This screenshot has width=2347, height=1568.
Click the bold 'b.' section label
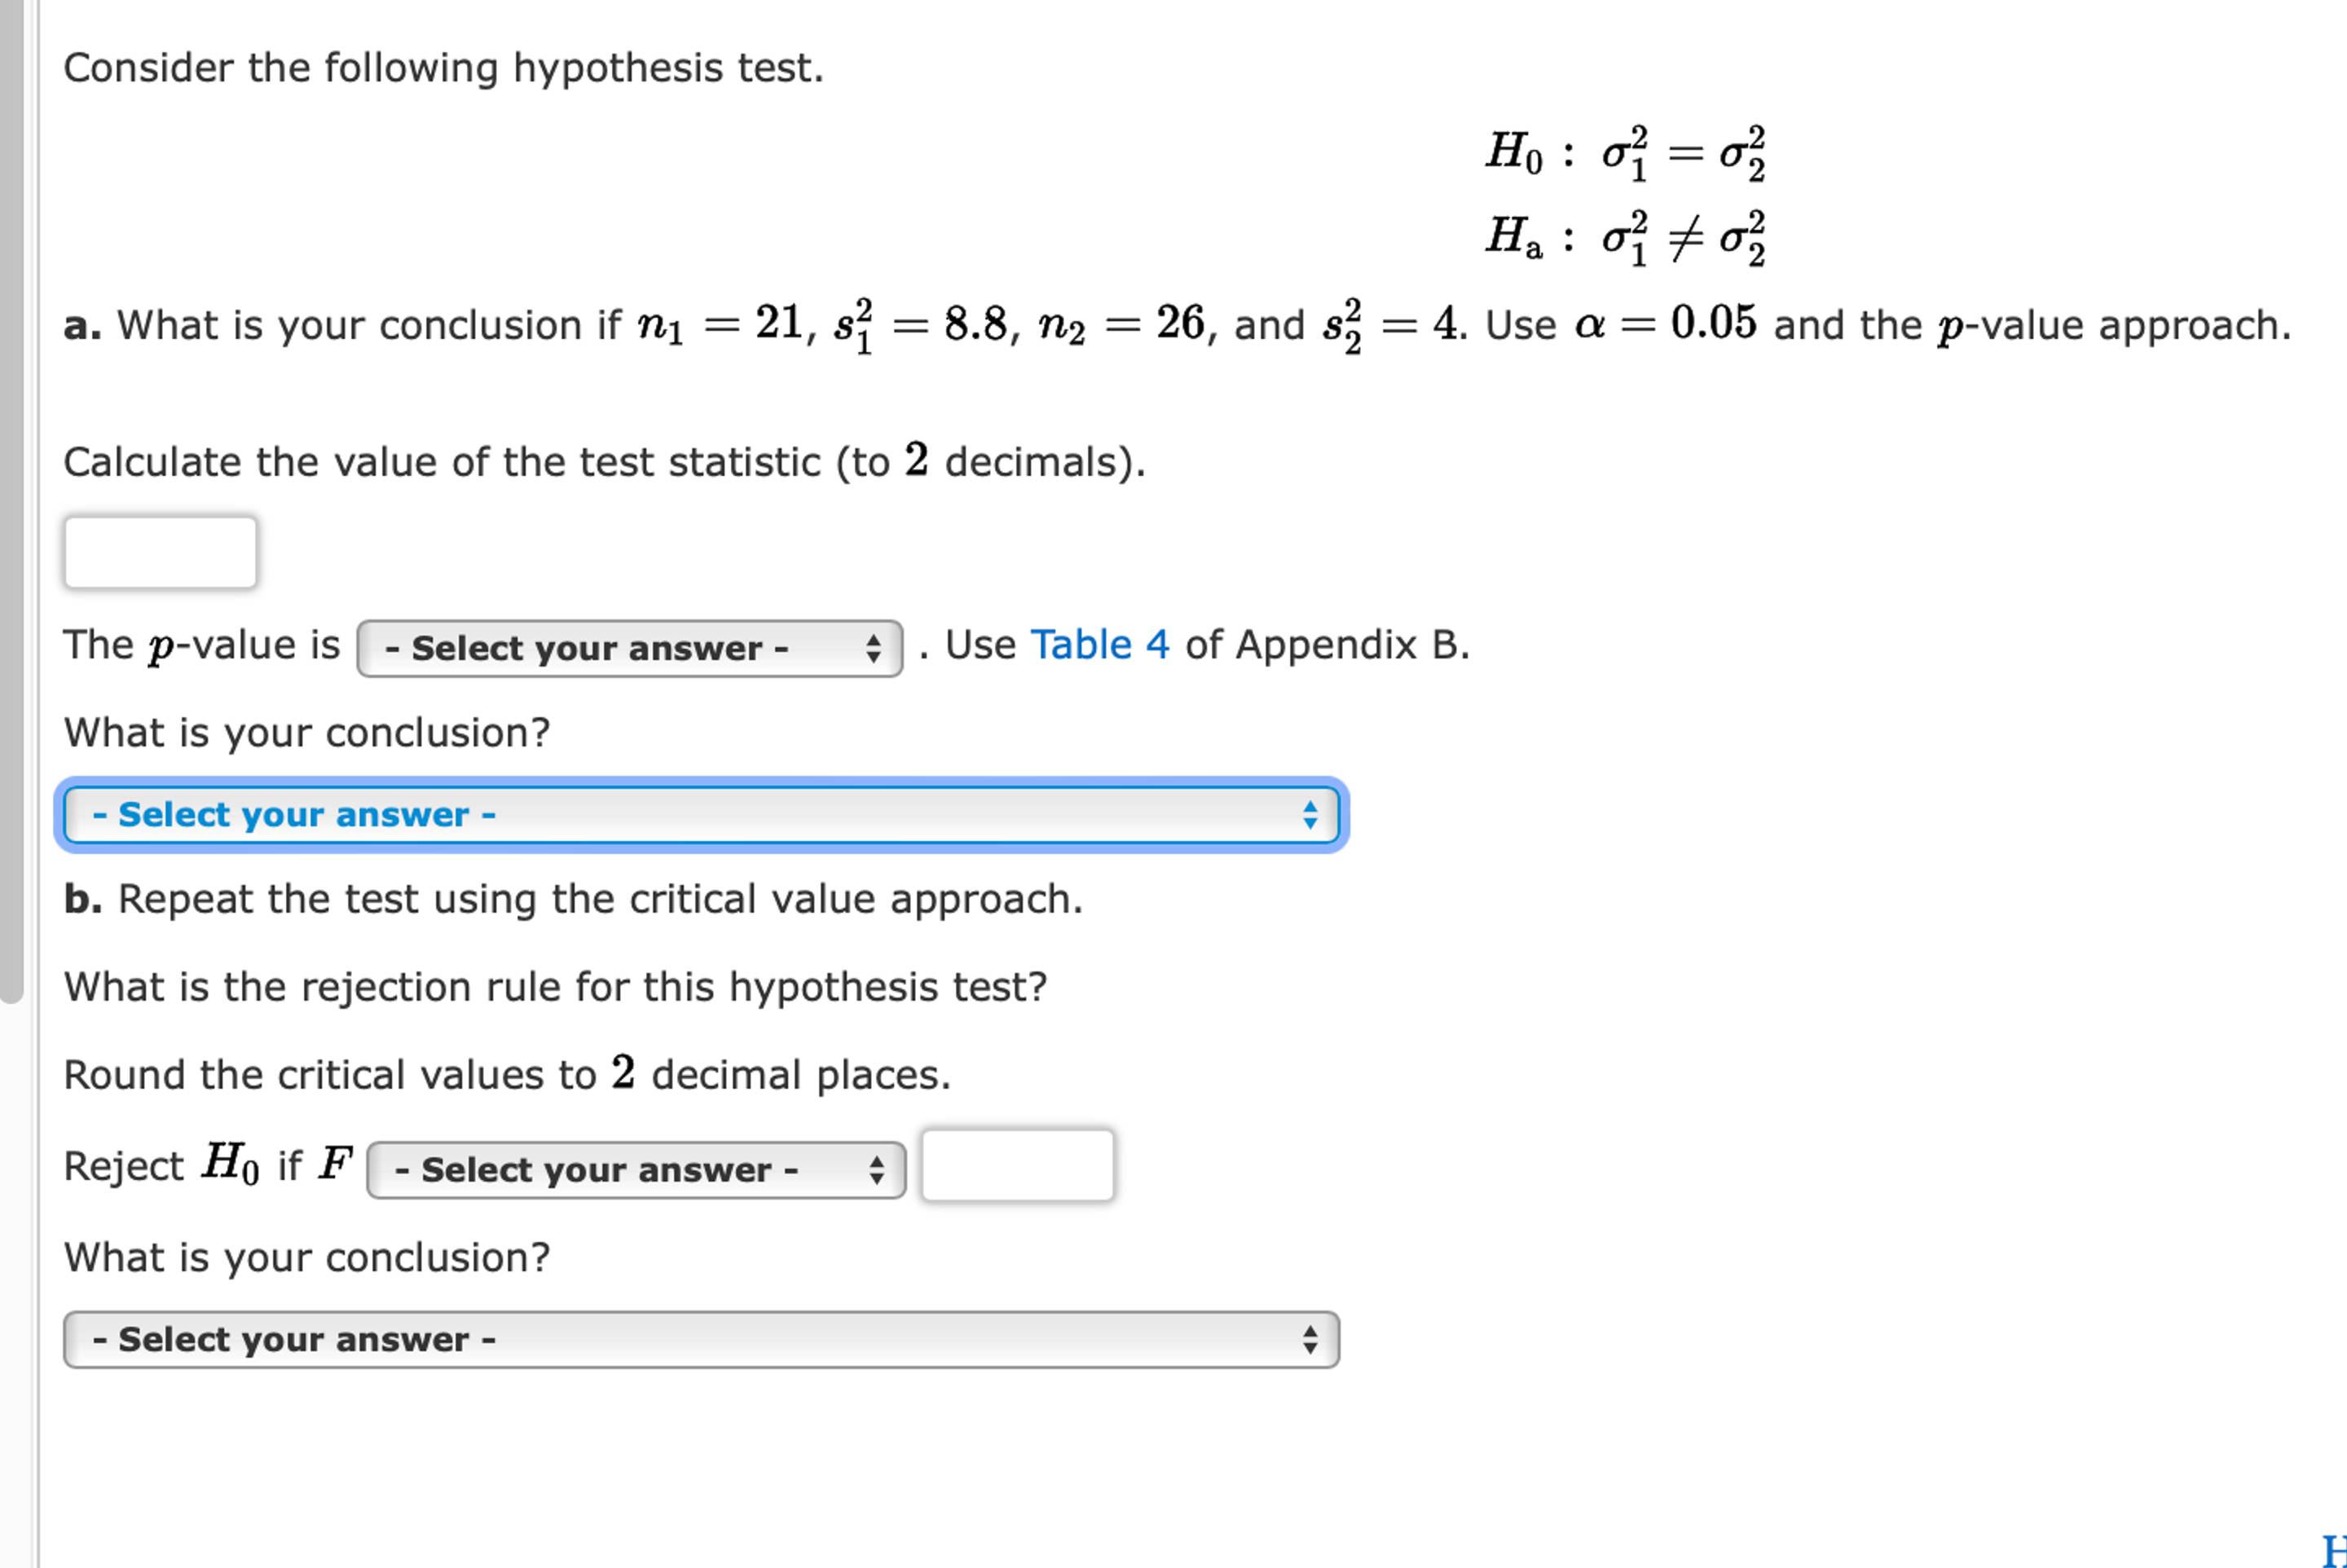point(85,898)
